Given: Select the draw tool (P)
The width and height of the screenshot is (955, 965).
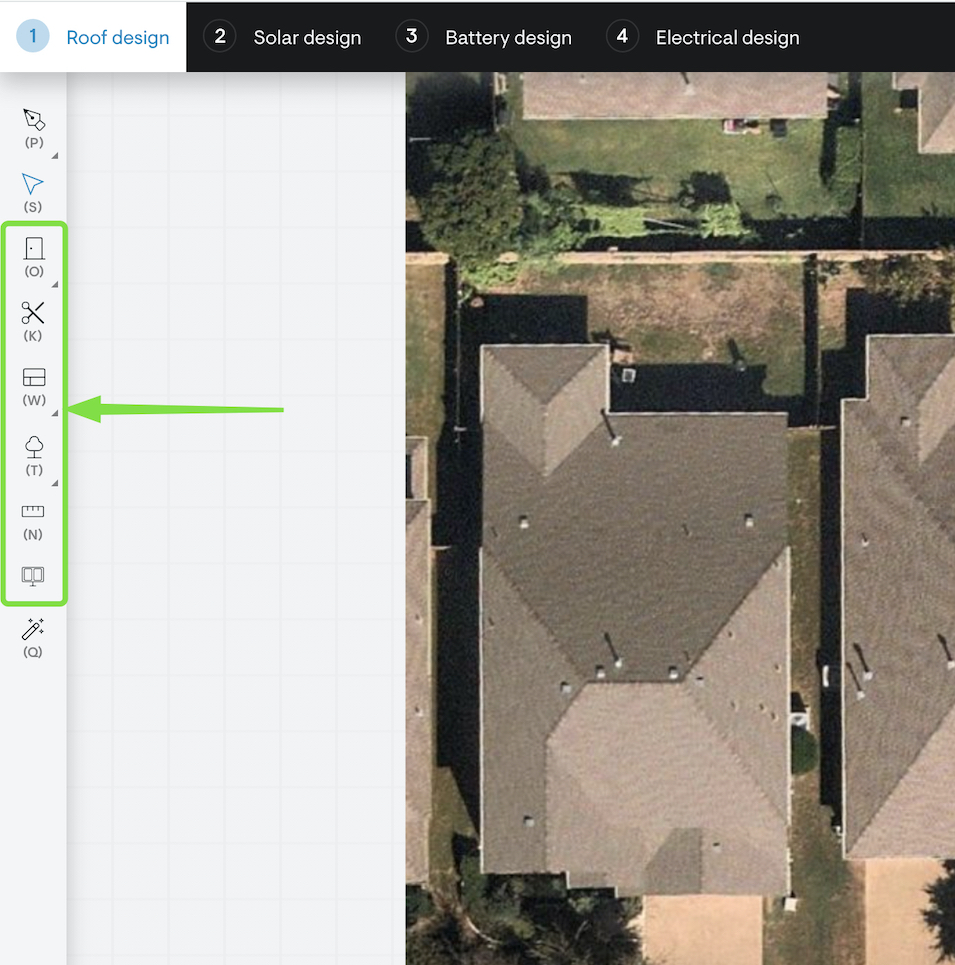Looking at the screenshot, I should 34,120.
